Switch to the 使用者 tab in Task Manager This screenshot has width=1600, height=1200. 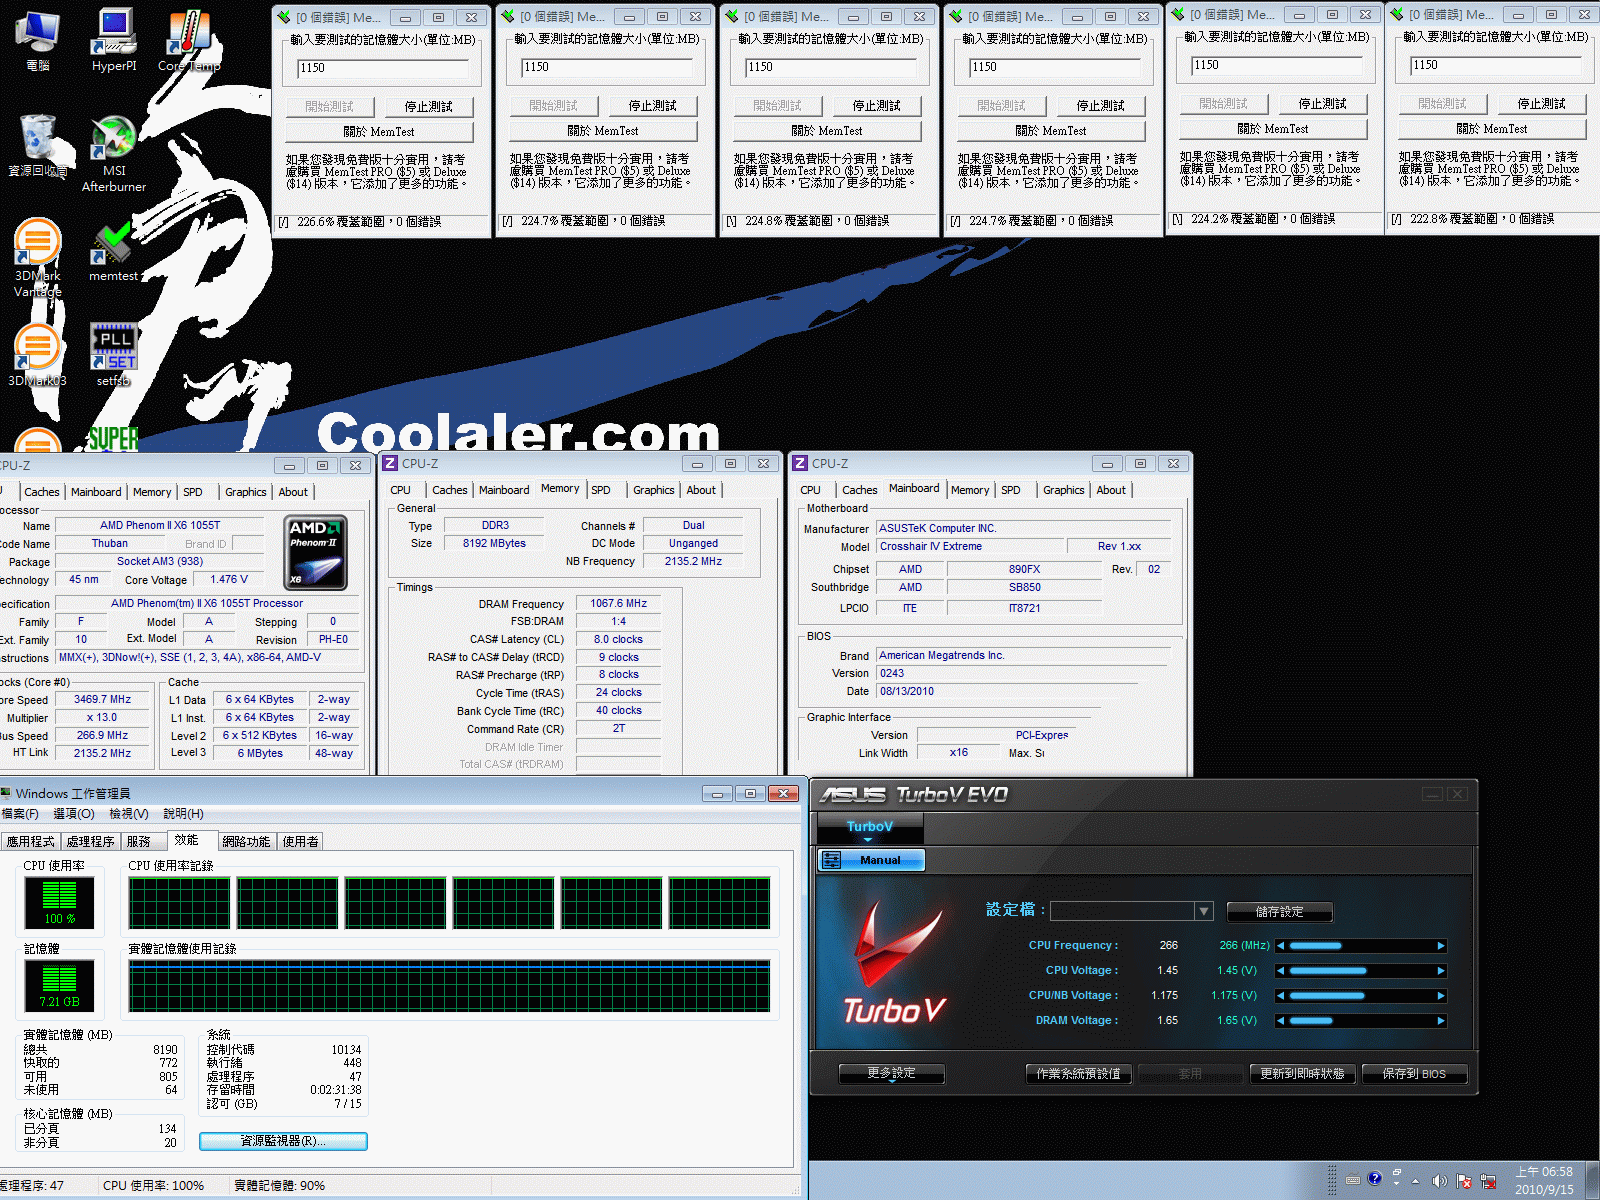[x=300, y=842]
